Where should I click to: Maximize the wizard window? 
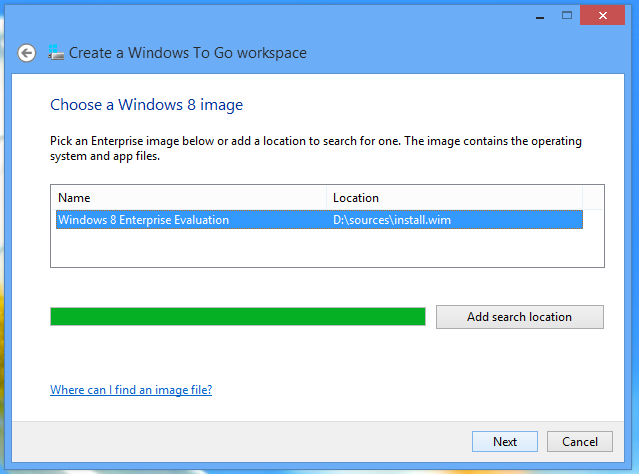pos(566,15)
